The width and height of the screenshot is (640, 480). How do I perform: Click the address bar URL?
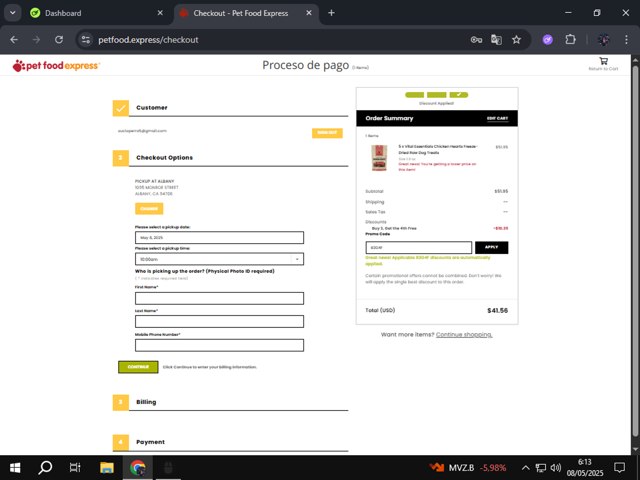(148, 40)
